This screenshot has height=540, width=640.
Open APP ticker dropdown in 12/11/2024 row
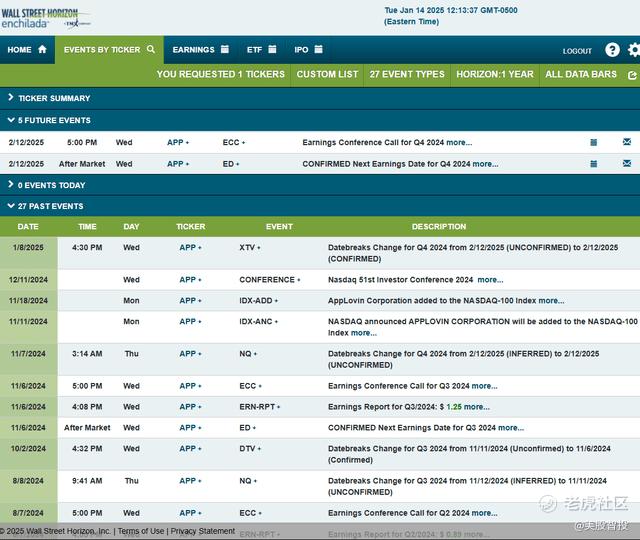click(190, 280)
